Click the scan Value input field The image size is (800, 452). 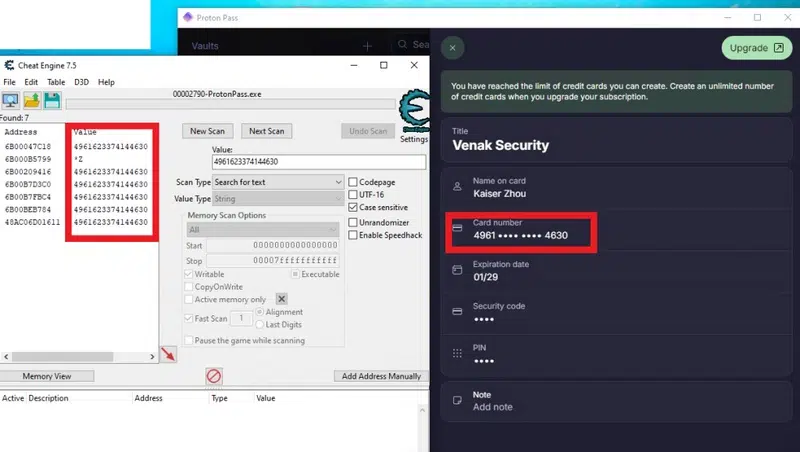(x=319, y=162)
